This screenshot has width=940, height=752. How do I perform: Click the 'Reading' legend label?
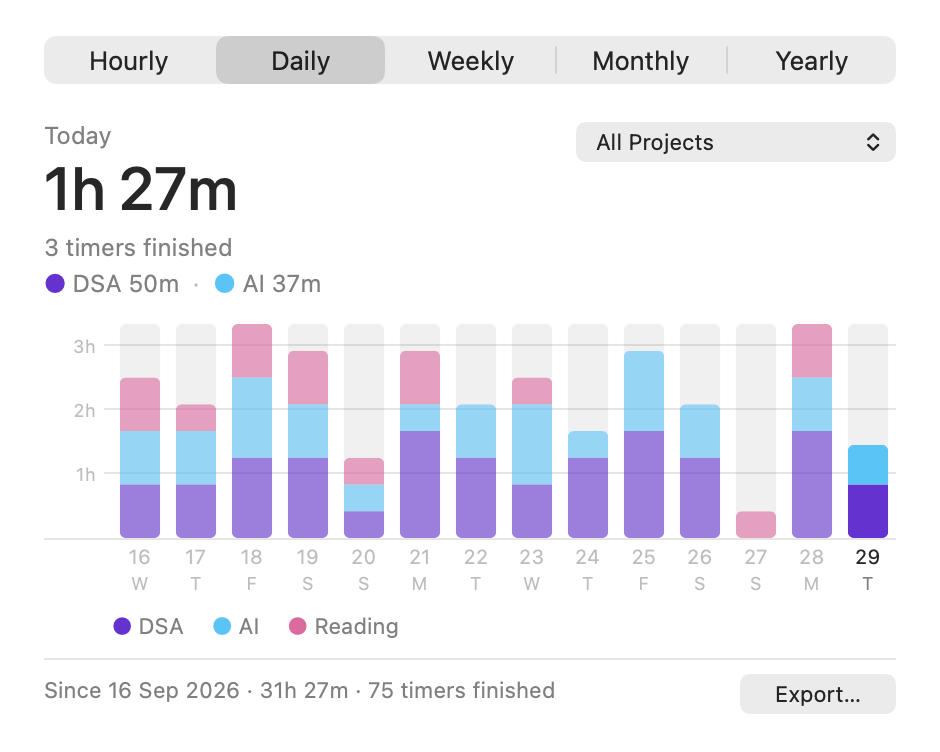[357, 626]
